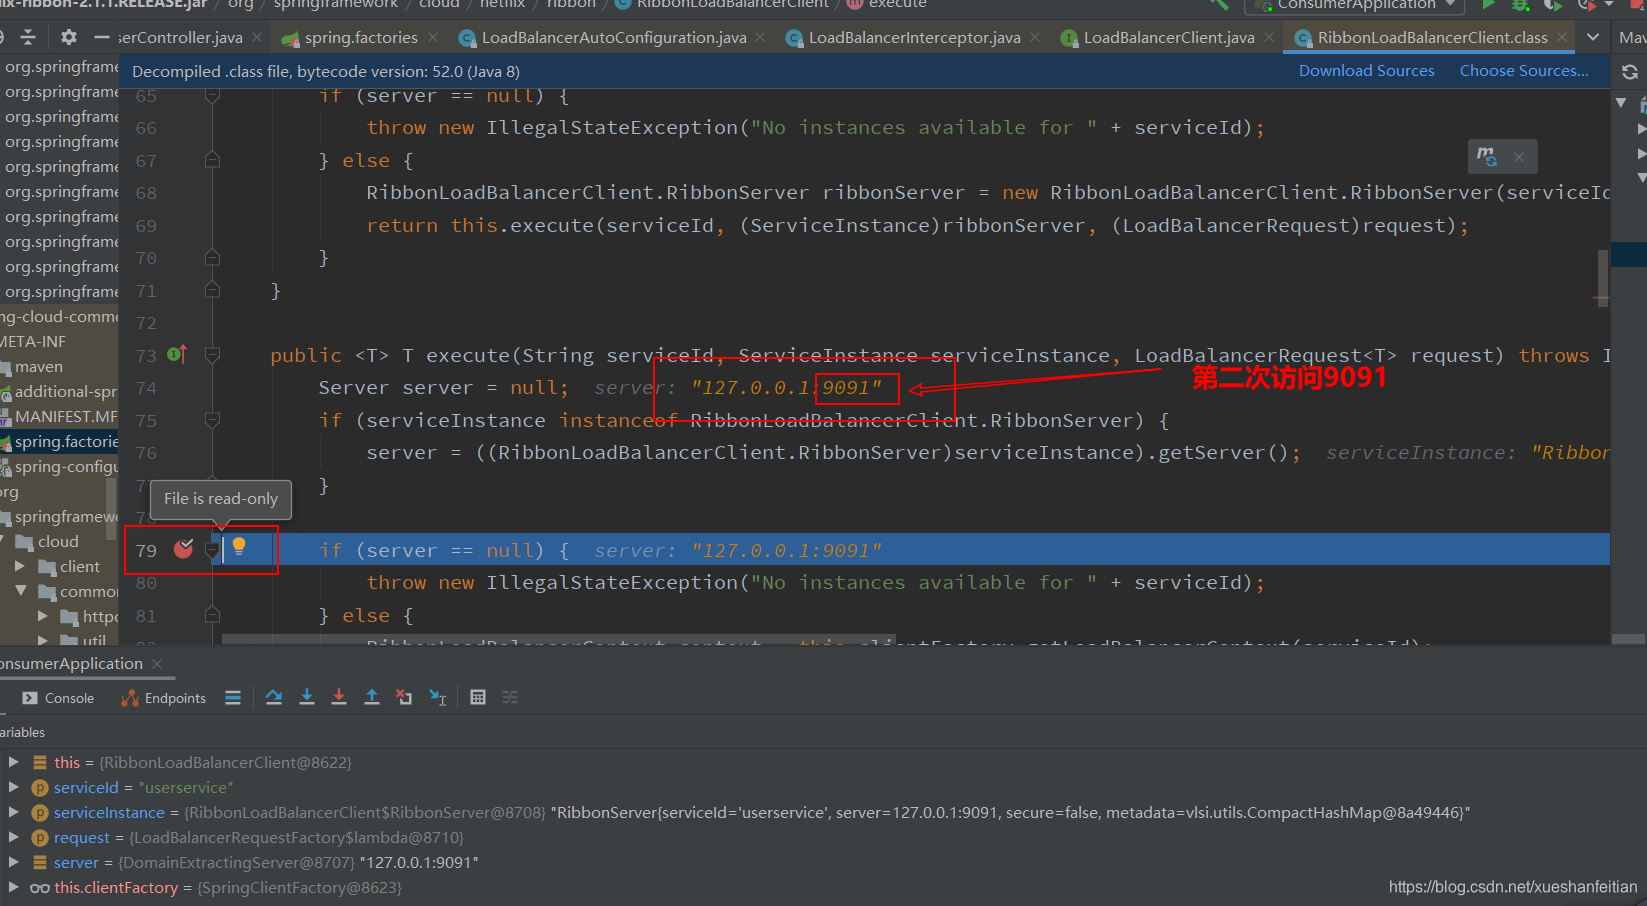The image size is (1647, 906).
Task: Switch to LoadBalancerInterceptor.java tab
Action: coord(914,37)
